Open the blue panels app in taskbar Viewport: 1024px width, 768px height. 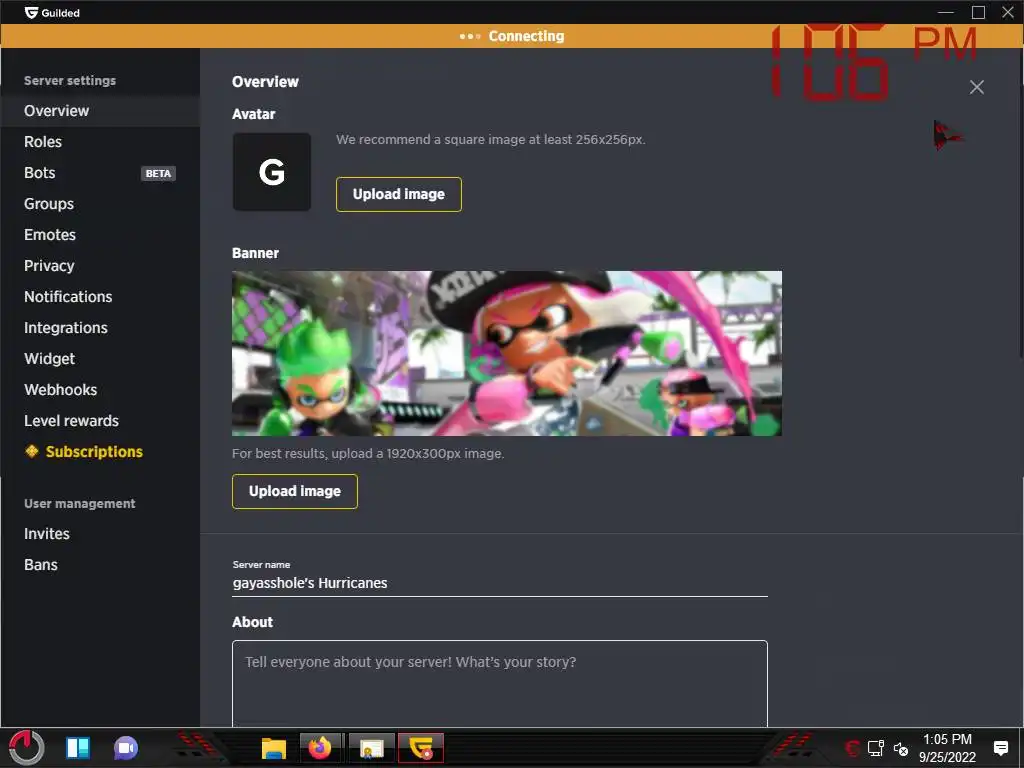[78, 748]
